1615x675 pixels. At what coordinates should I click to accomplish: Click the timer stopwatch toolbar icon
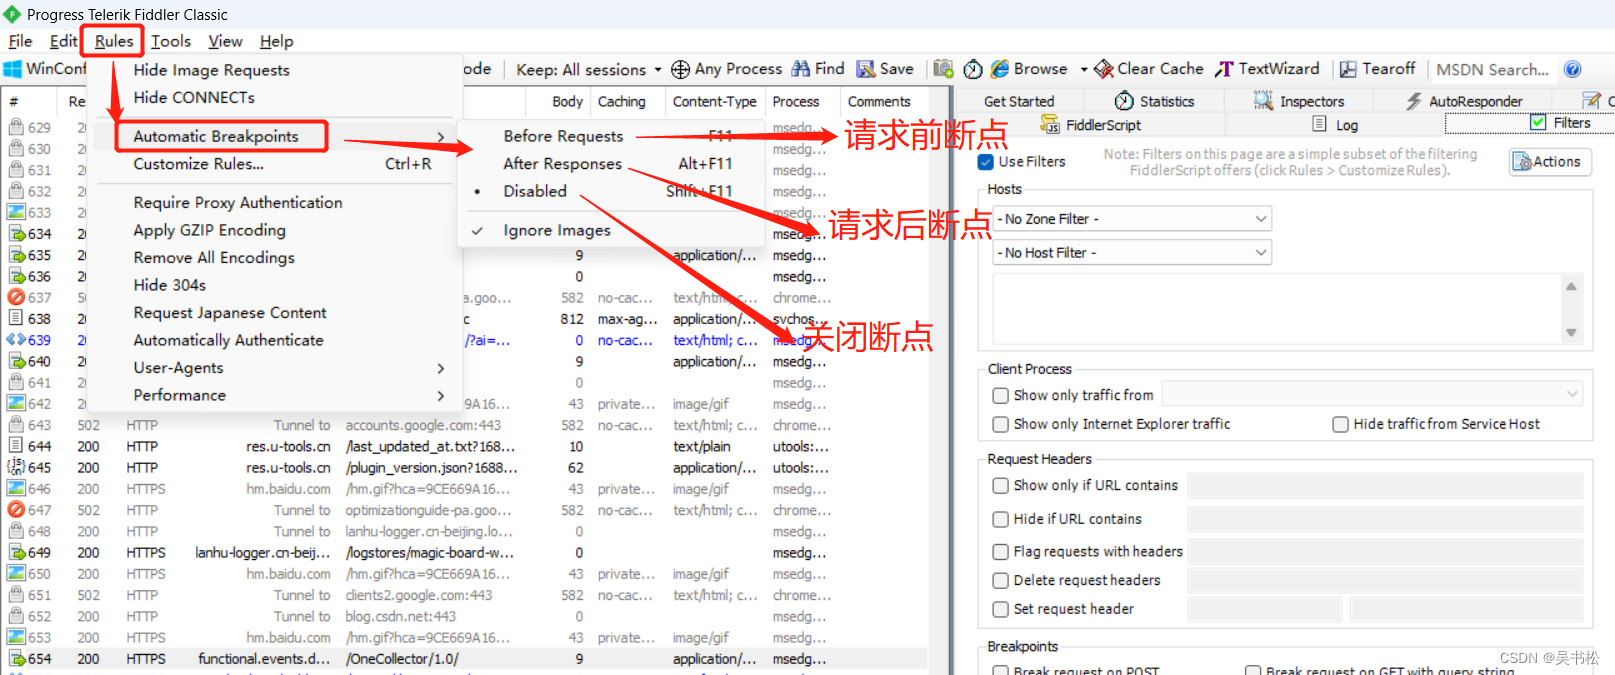(x=973, y=69)
